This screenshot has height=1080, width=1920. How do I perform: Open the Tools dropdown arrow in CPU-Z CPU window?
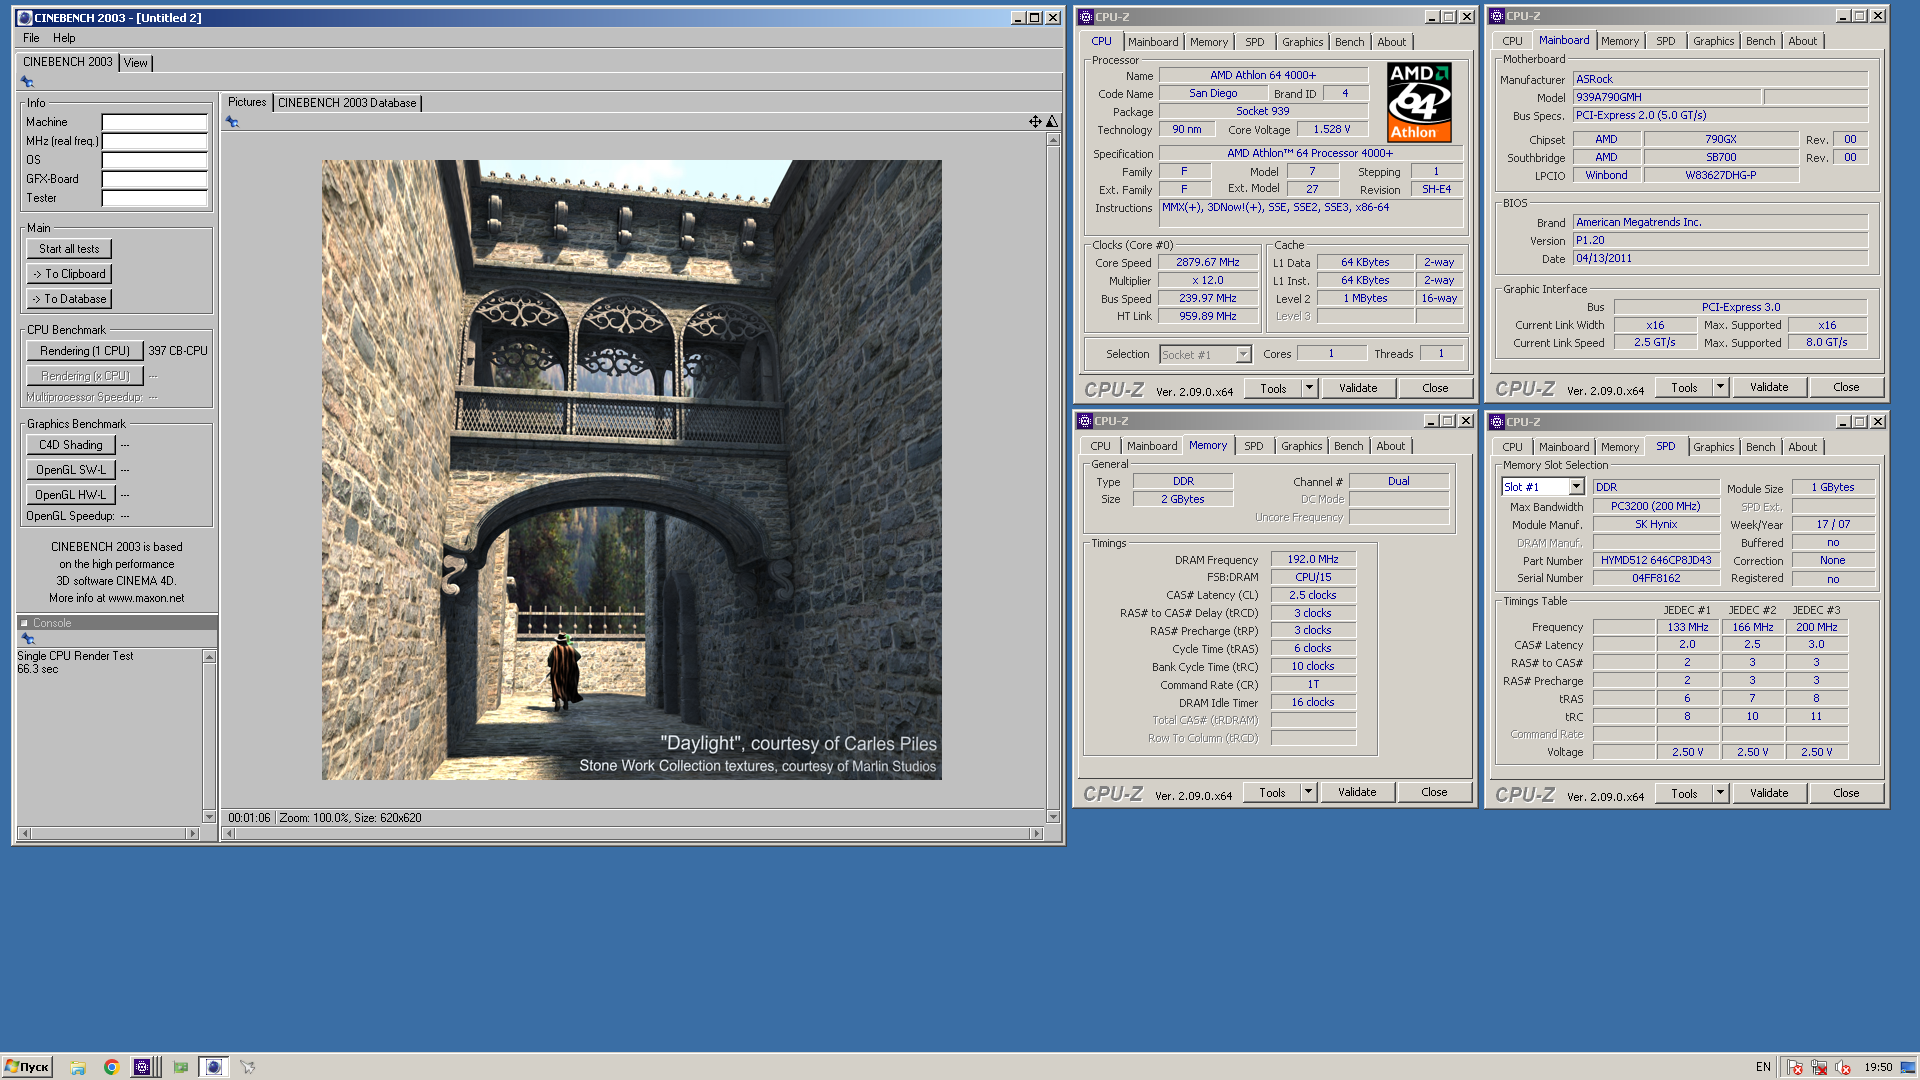1309,388
